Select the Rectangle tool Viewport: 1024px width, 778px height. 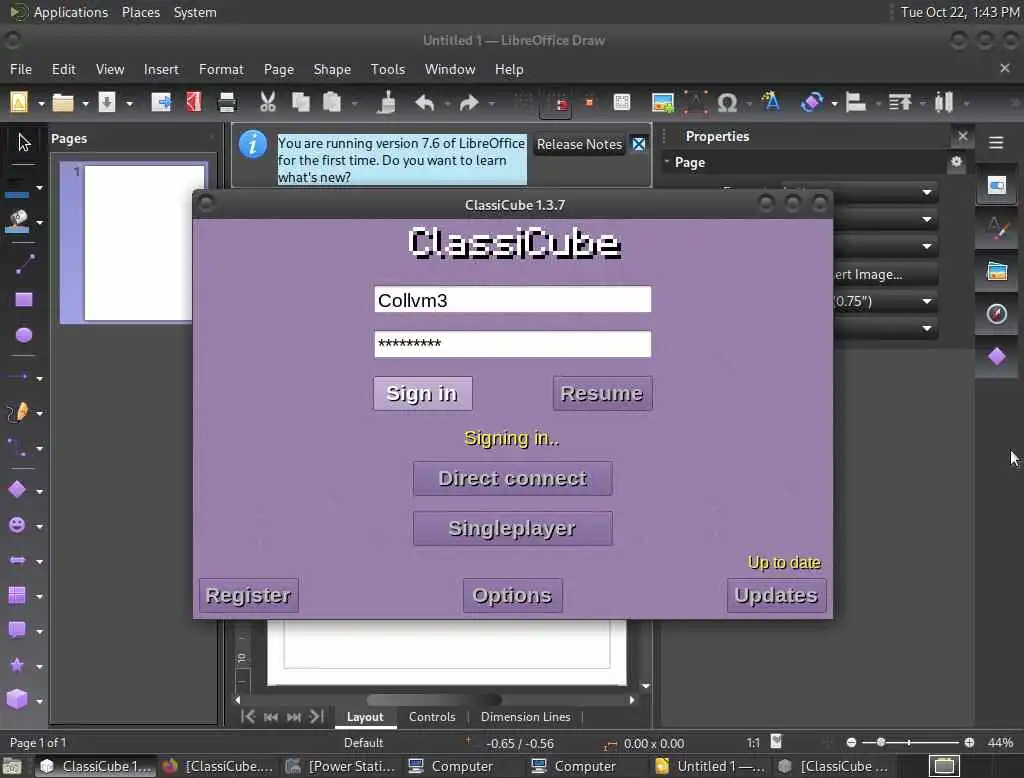(x=24, y=300)
